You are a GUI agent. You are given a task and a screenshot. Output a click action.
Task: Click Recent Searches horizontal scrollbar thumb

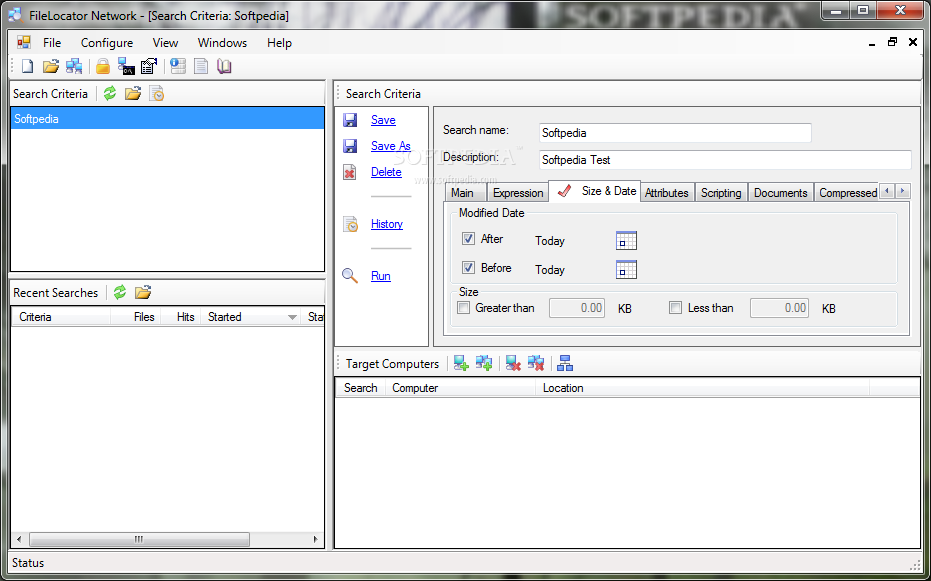(x=139, y=539)
